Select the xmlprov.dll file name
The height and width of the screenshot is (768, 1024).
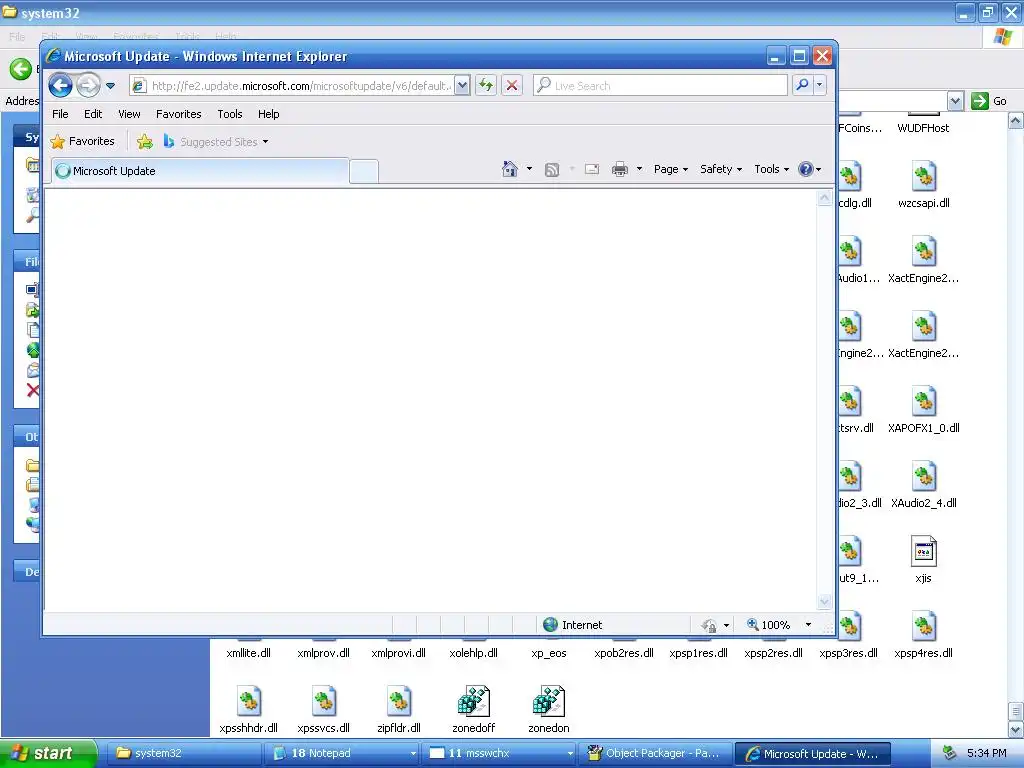coord(323,653)
